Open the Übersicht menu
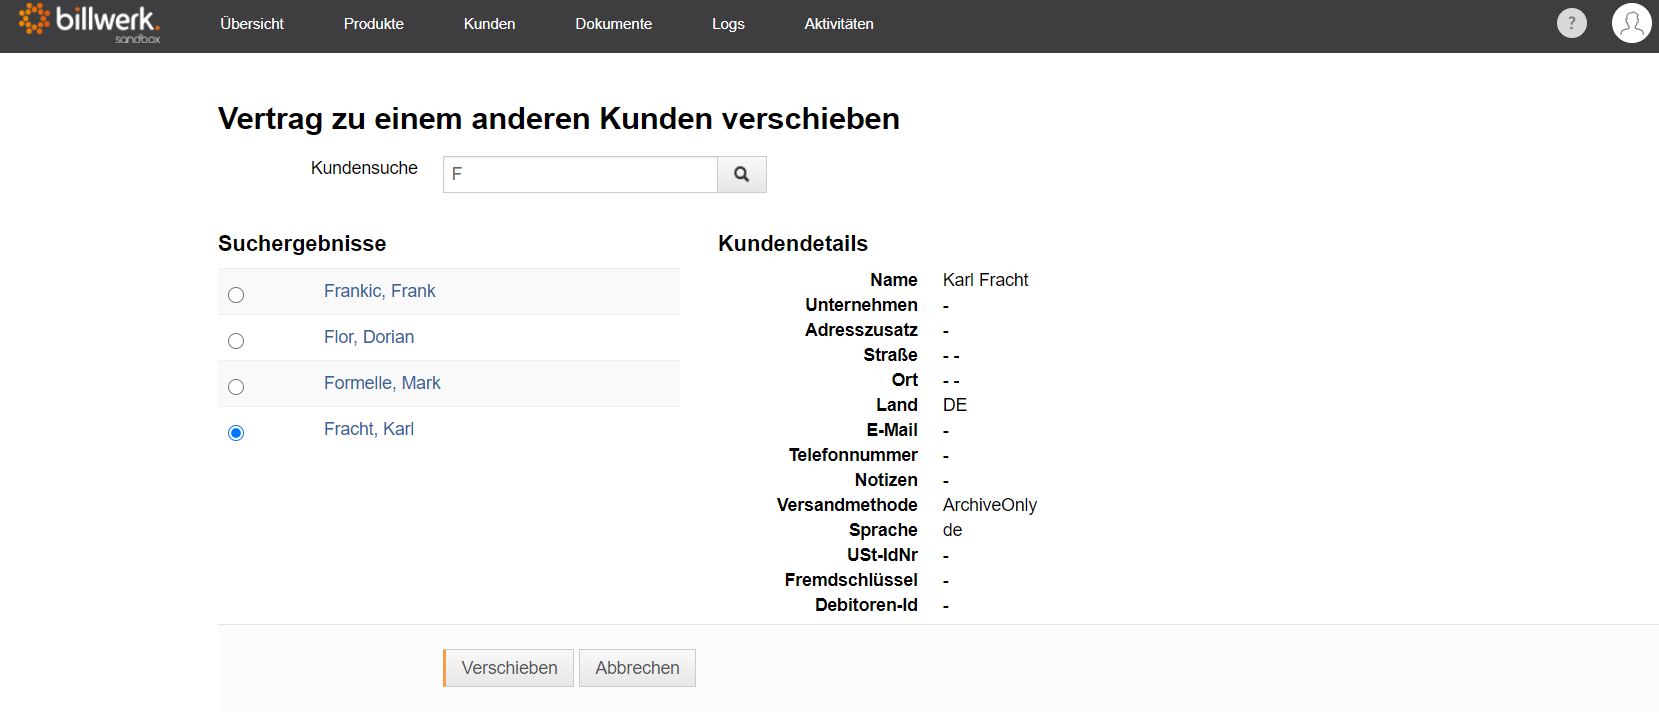 pyautogui.click(x=252, y=24)
